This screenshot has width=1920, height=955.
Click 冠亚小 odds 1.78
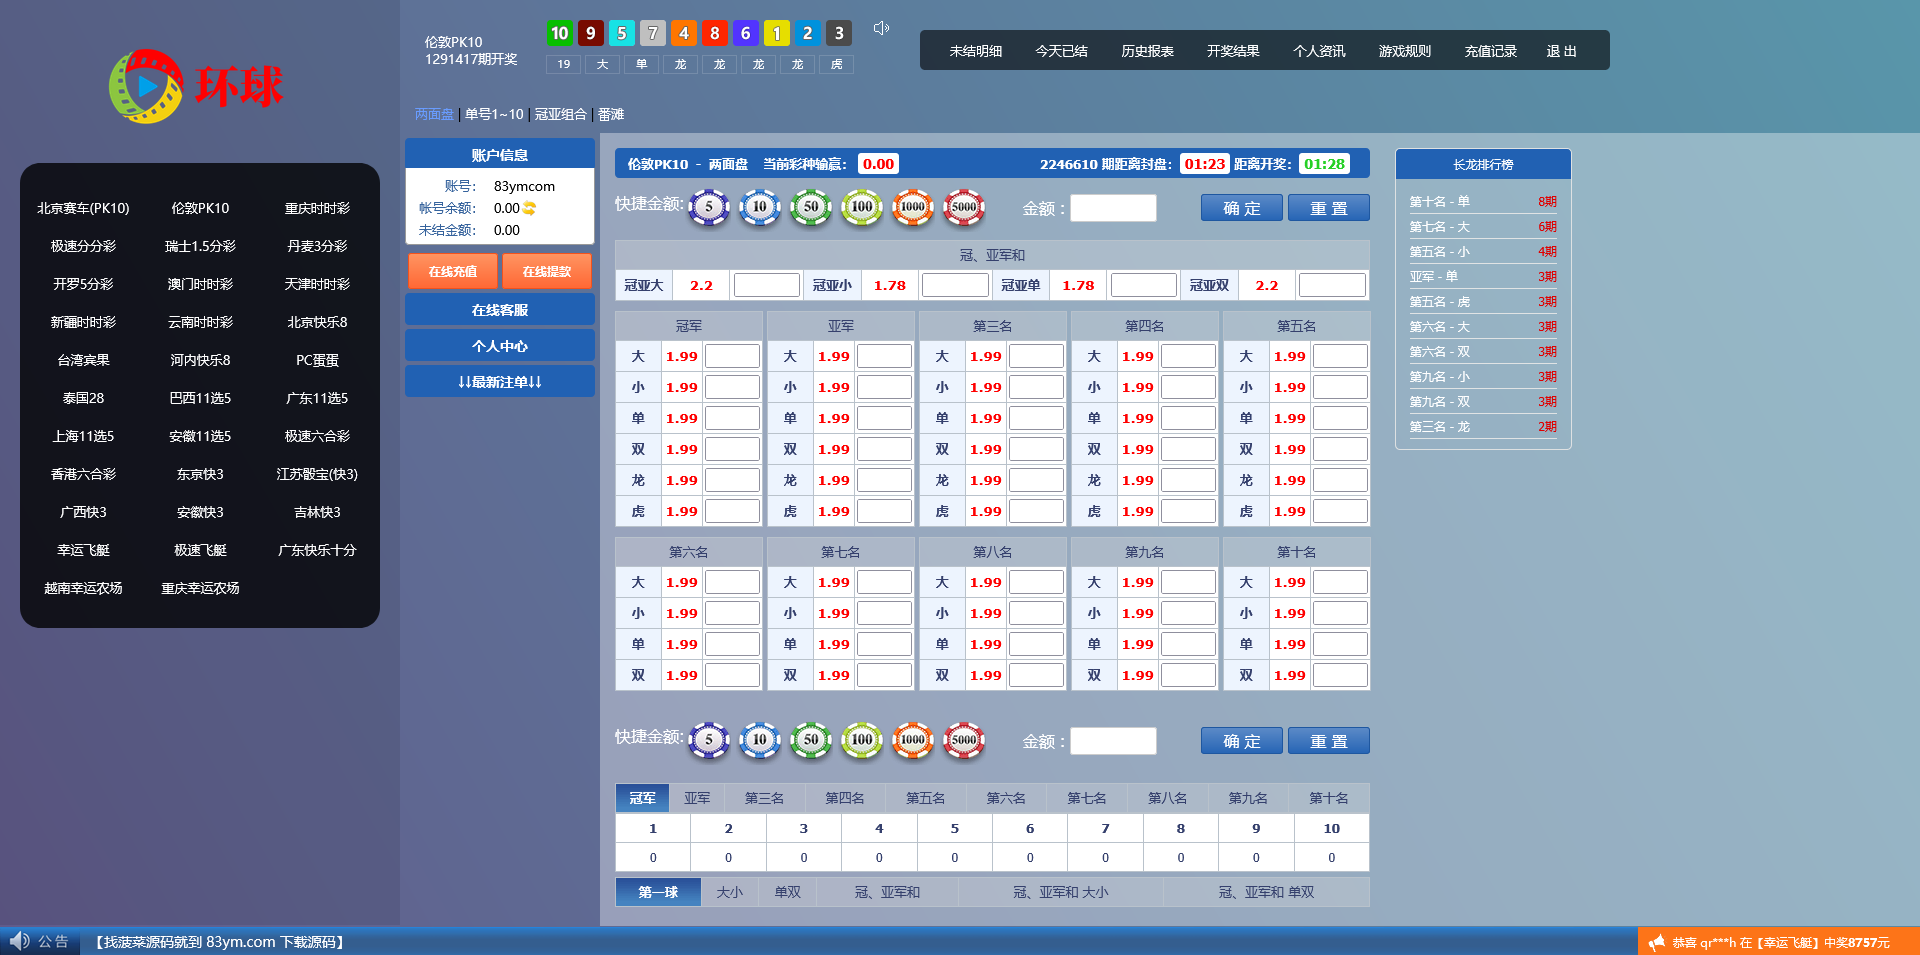(x=890, y=285)
